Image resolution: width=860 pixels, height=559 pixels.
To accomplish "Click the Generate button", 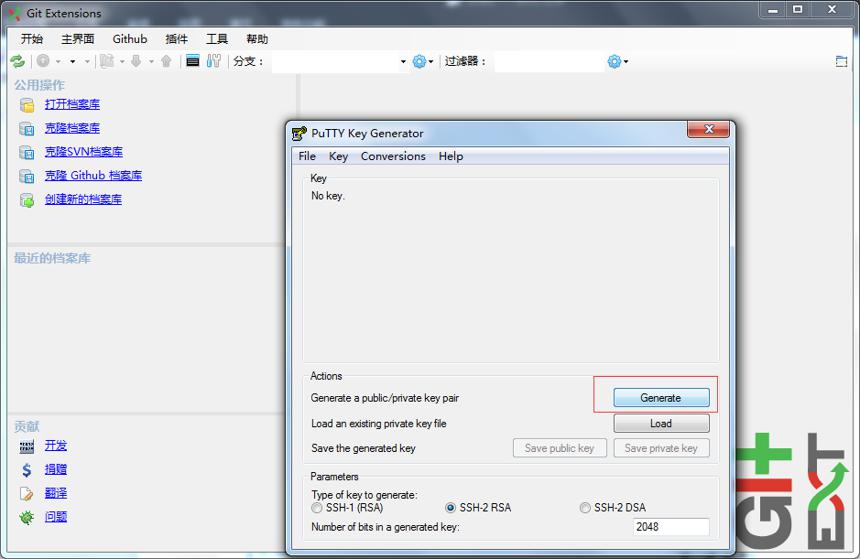I will tap(661, 398).
